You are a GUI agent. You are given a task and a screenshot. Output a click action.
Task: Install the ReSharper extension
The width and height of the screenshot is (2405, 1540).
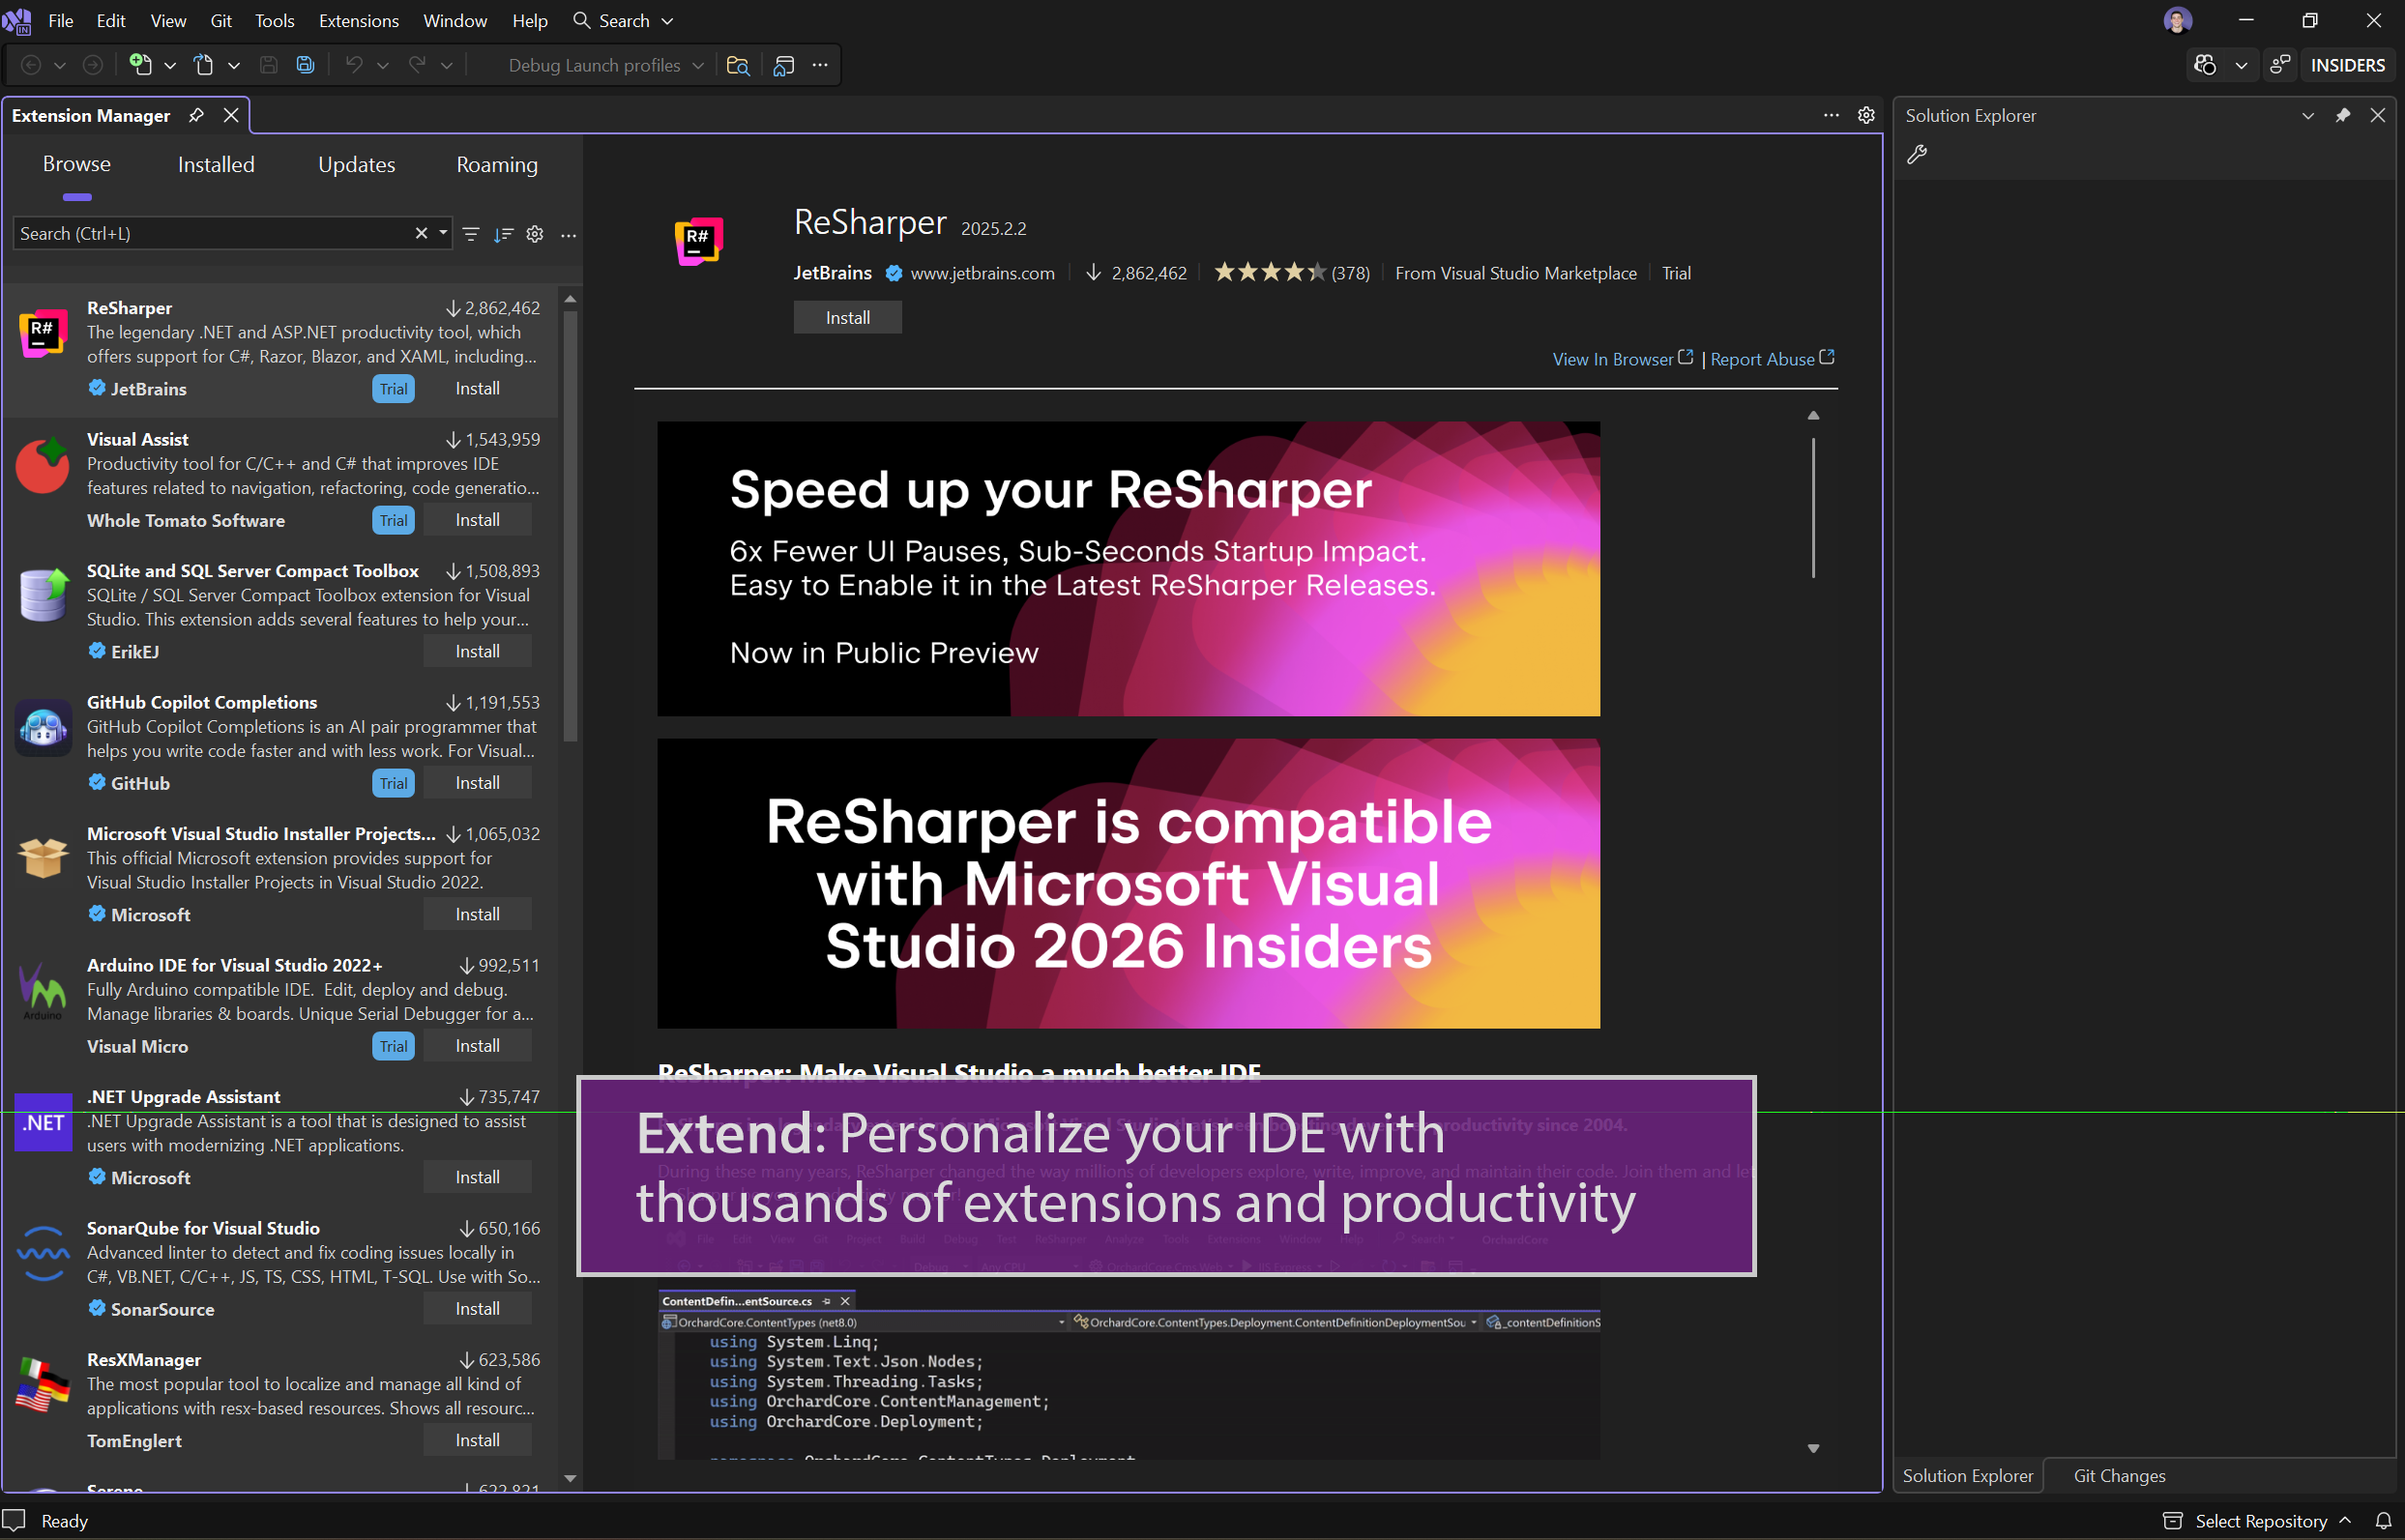pyautogui.click(x=846, y=316)
